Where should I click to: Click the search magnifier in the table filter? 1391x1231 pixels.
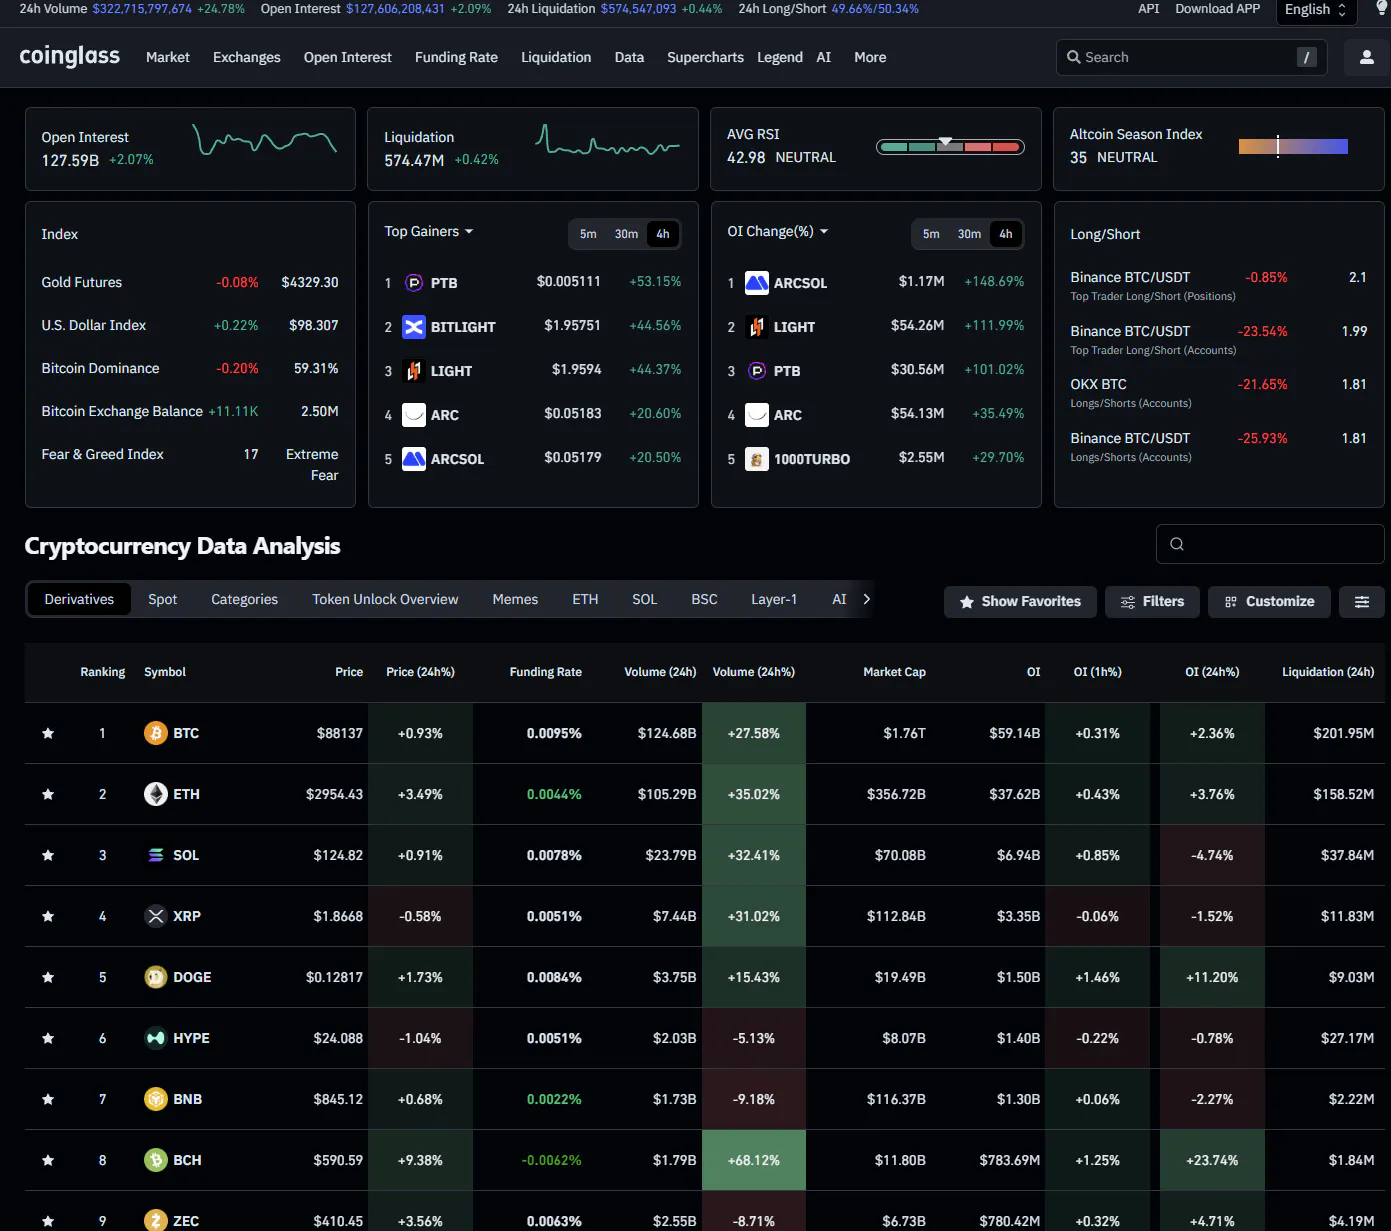[x=1177, y=544]
